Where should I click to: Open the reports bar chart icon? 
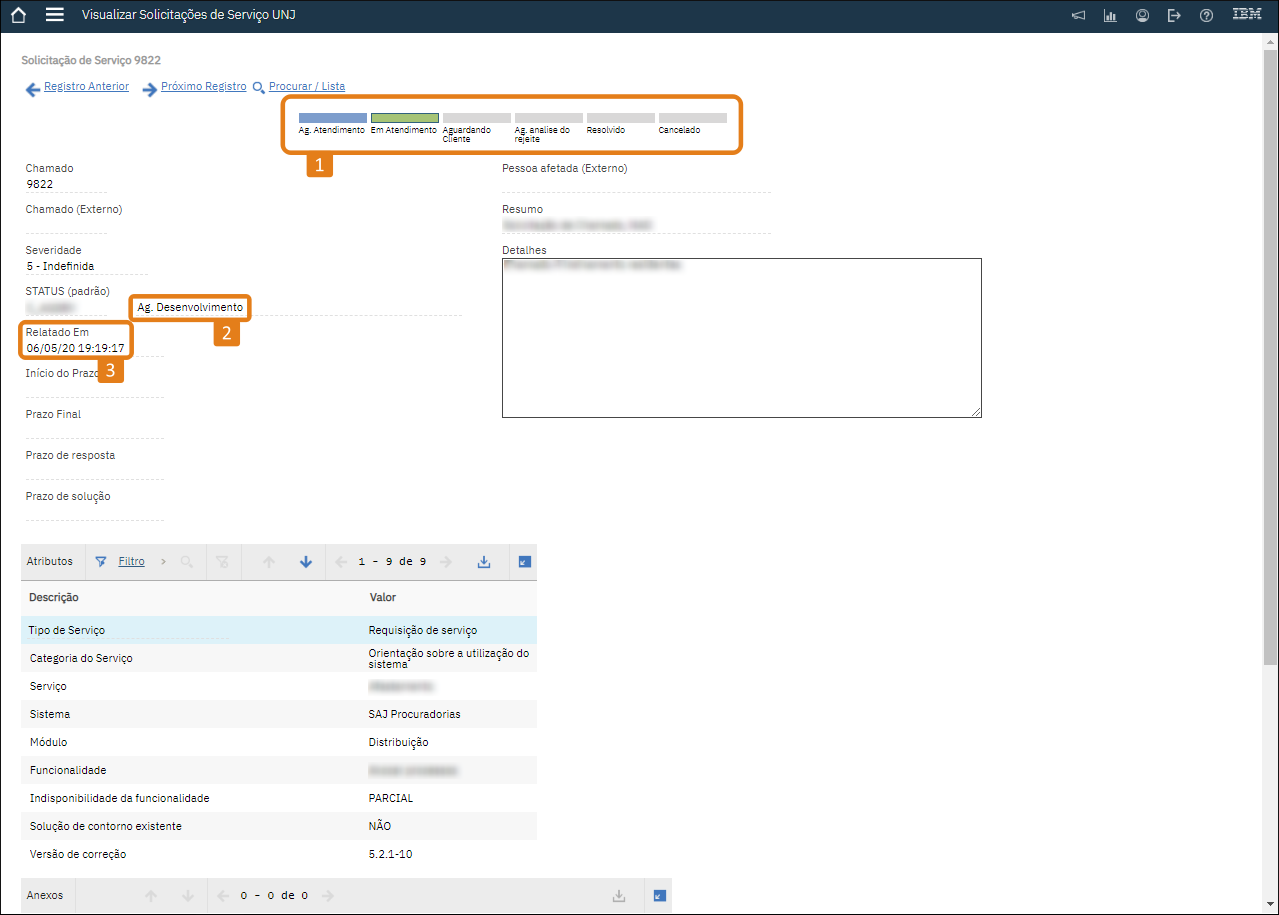1110,16
